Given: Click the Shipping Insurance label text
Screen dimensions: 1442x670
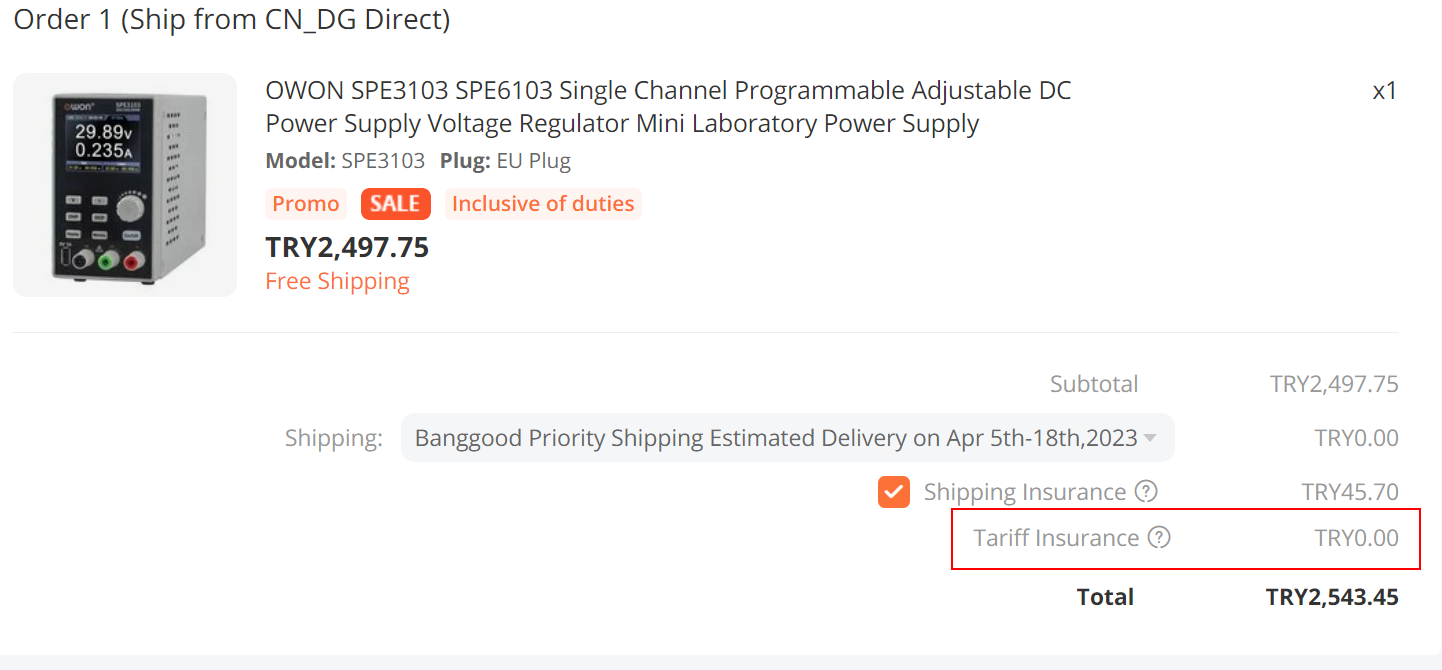Looking at the screenshot, I should (x=1024, y=492).
